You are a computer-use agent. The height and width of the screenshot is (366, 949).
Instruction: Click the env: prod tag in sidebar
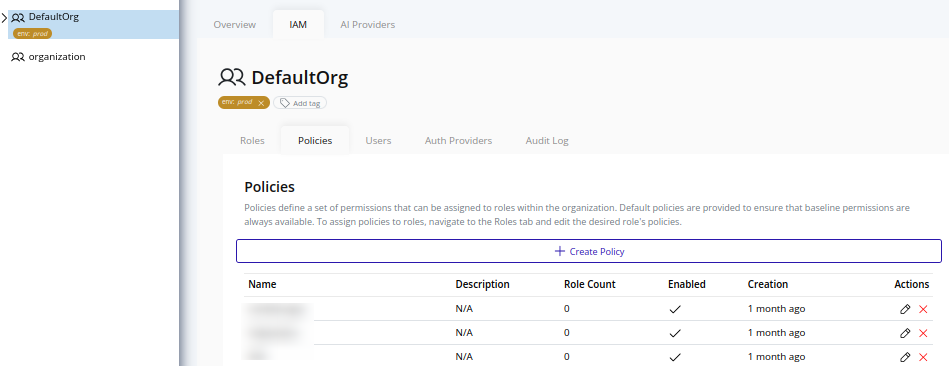(x=32, y=33)
